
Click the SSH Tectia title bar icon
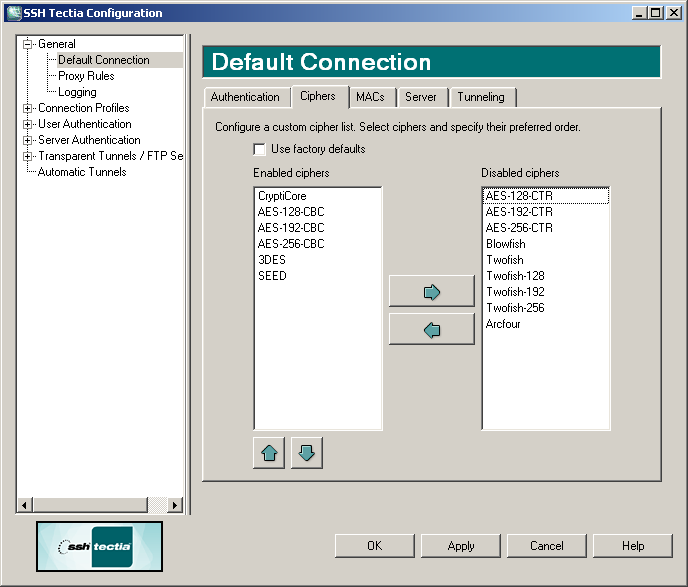tap(12, 13)
